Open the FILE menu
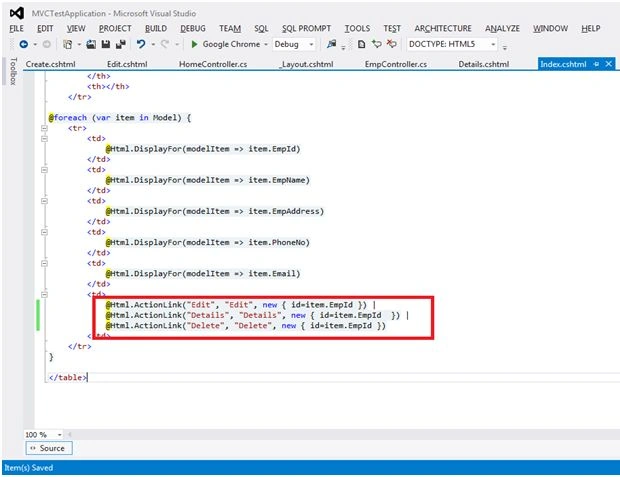The image size is (620, 477). [x=17, y=28]
